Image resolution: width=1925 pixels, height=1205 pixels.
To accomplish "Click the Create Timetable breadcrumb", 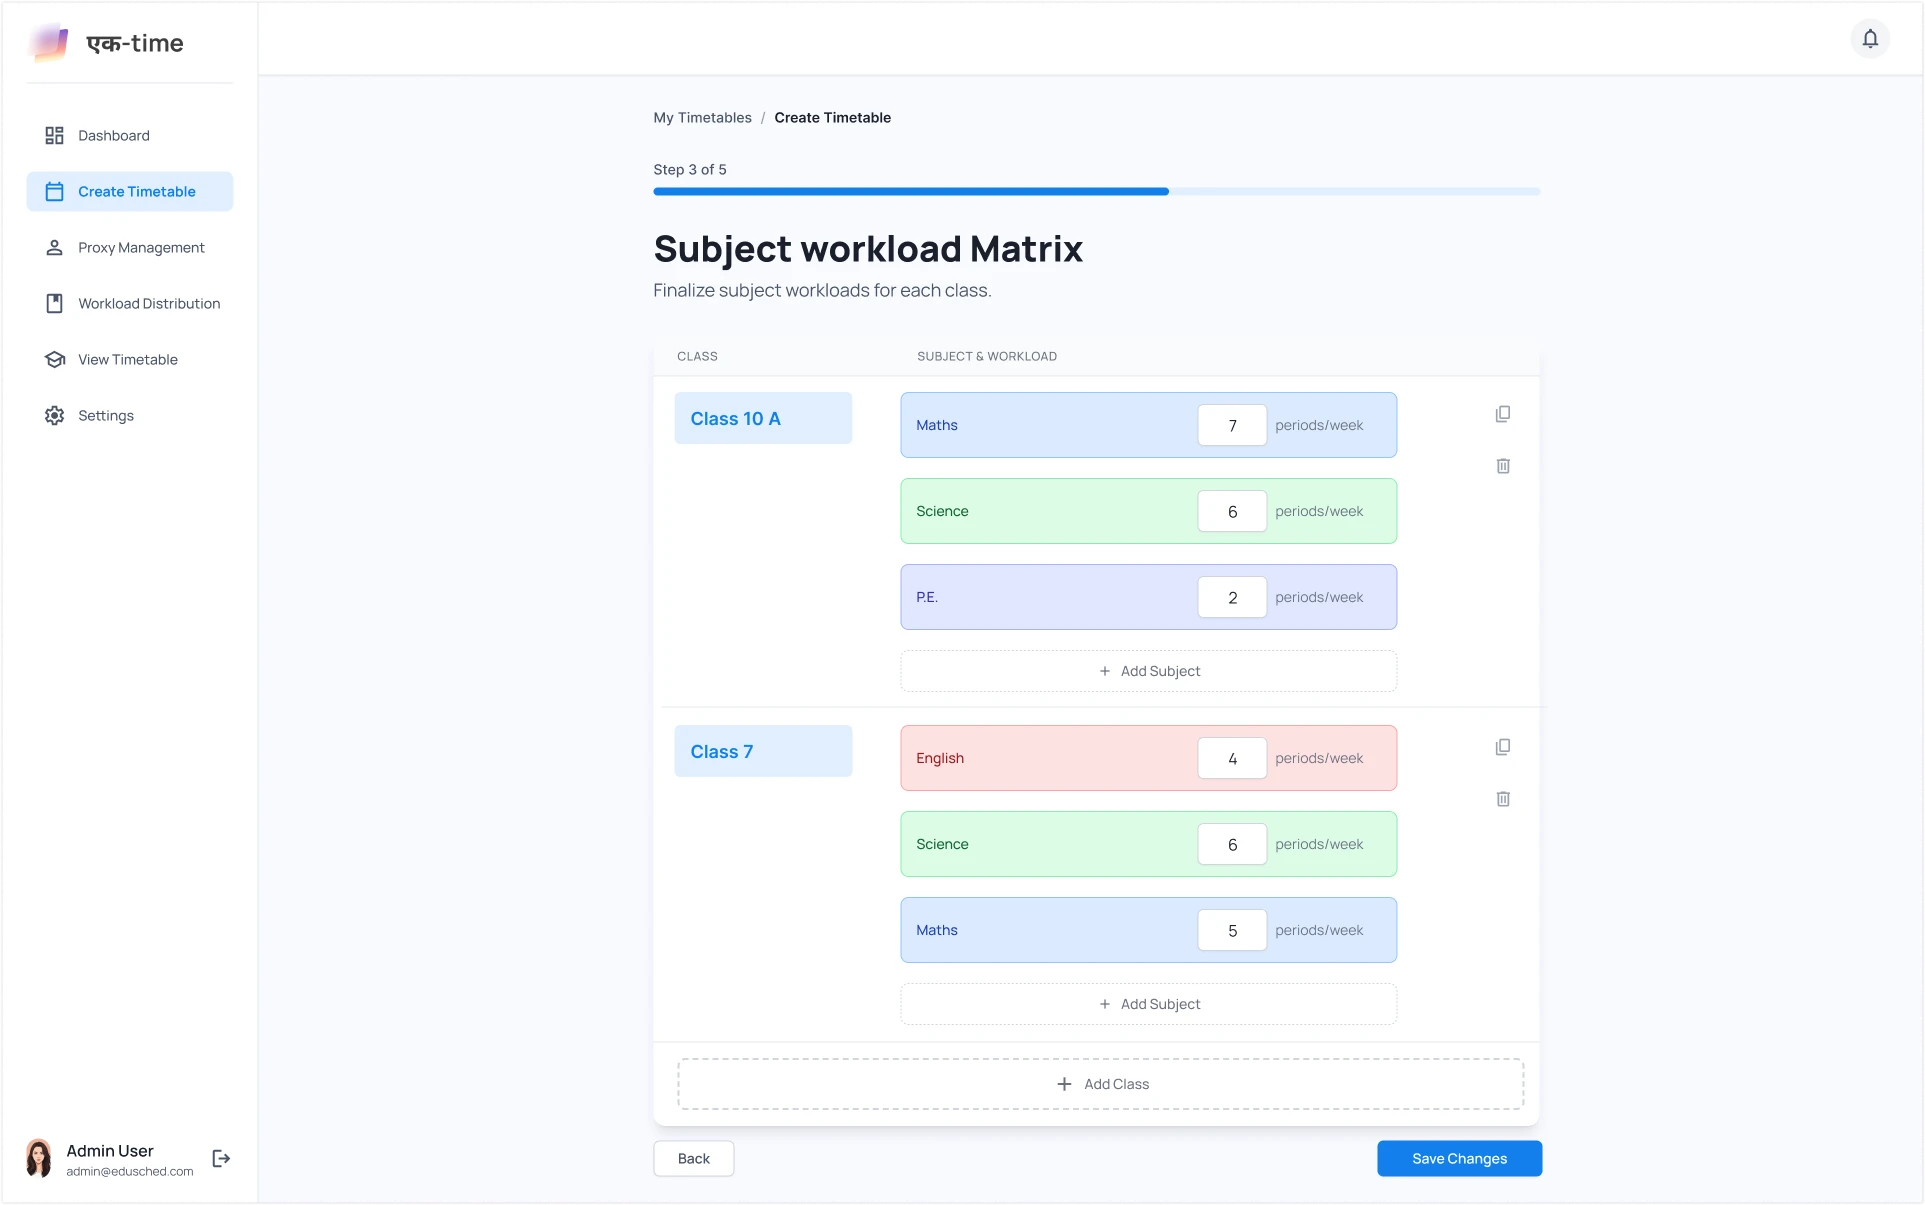I will 832,117.
